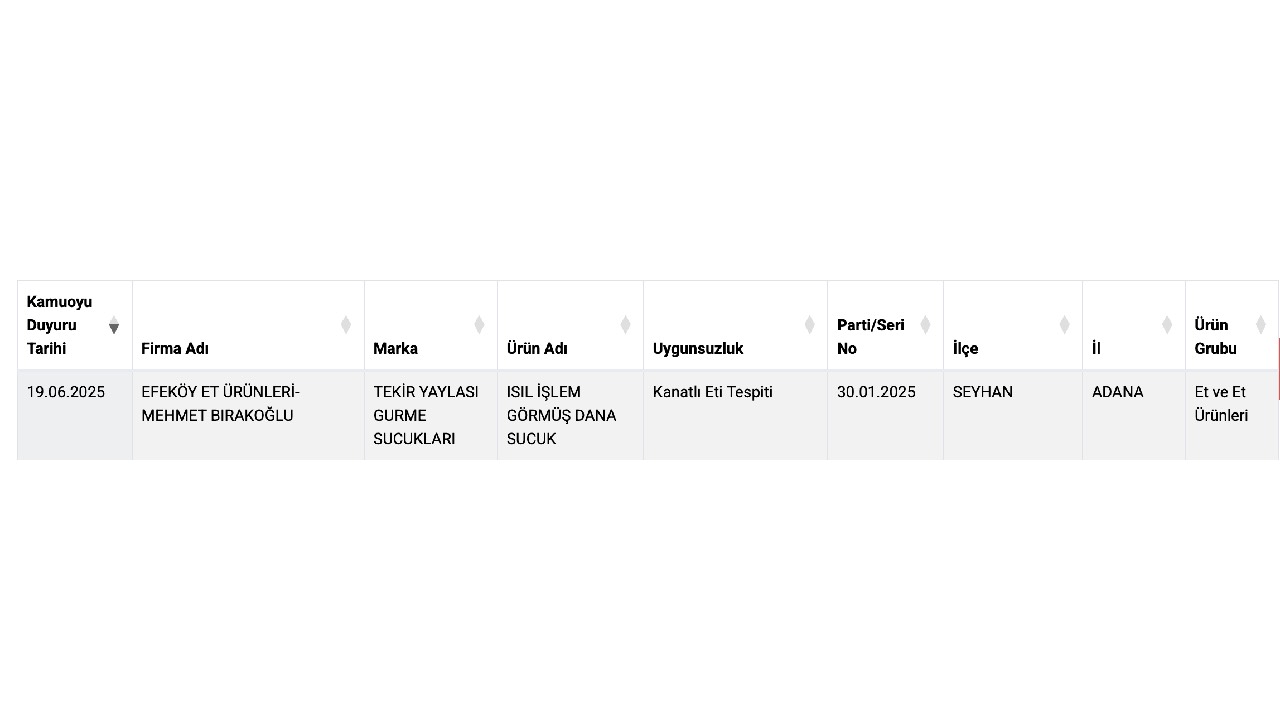This screenshot has width=1280, height=720.
Task: Click the Parti/Seri No sort icon
Action: coord(925,325)
